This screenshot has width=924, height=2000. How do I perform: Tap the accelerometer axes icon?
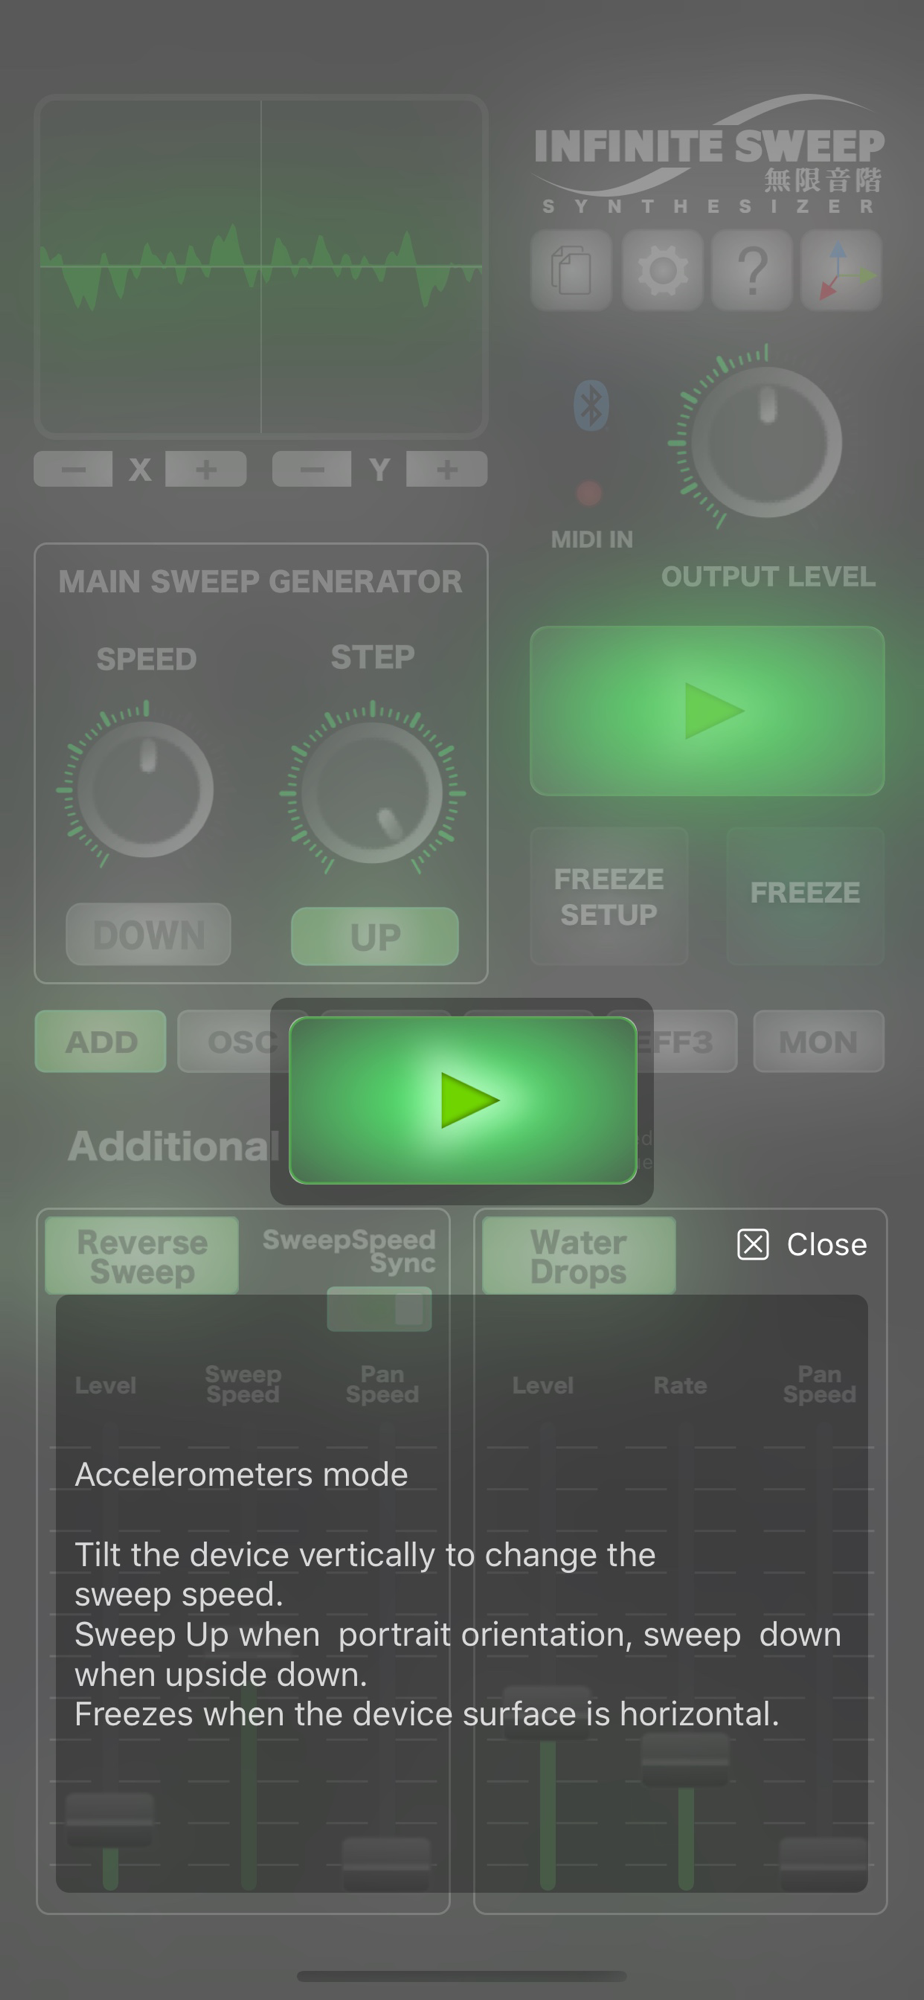tap(841, 270)
